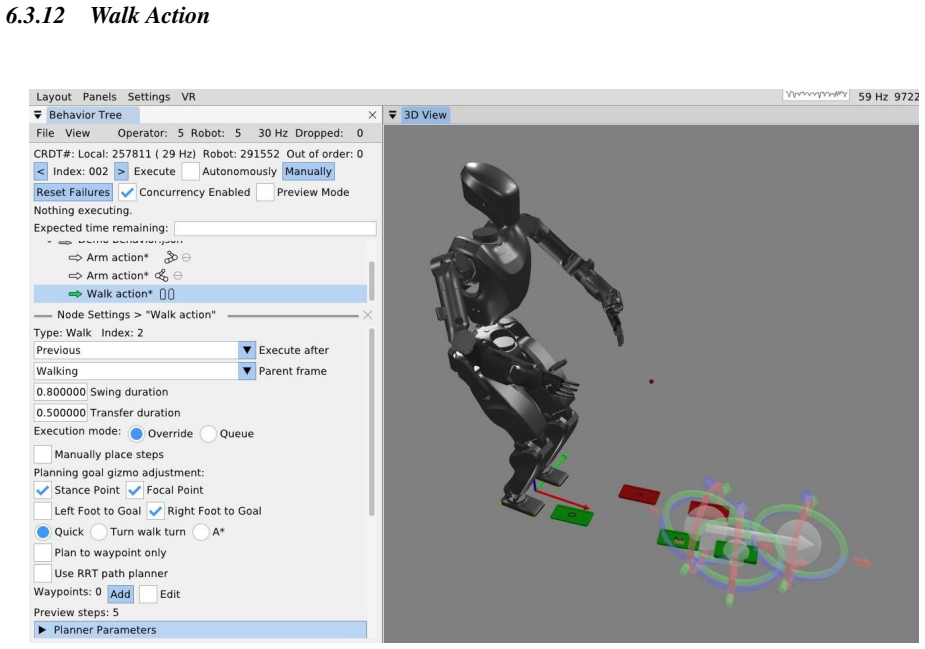
Task: Click the footsteps icon beside Walk action
Action: 167,294
